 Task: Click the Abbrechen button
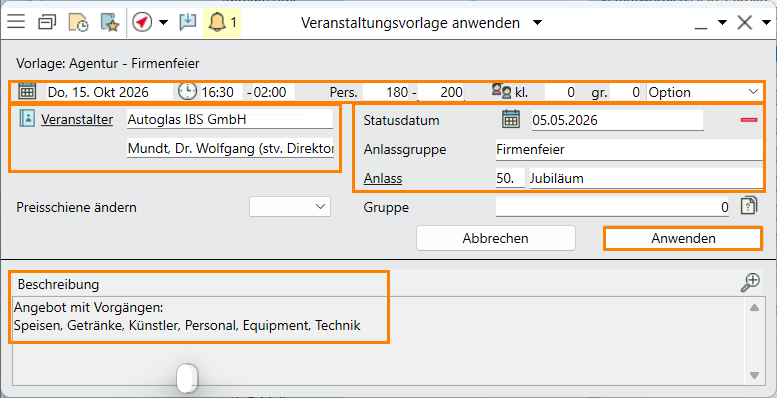click(496, 238)
